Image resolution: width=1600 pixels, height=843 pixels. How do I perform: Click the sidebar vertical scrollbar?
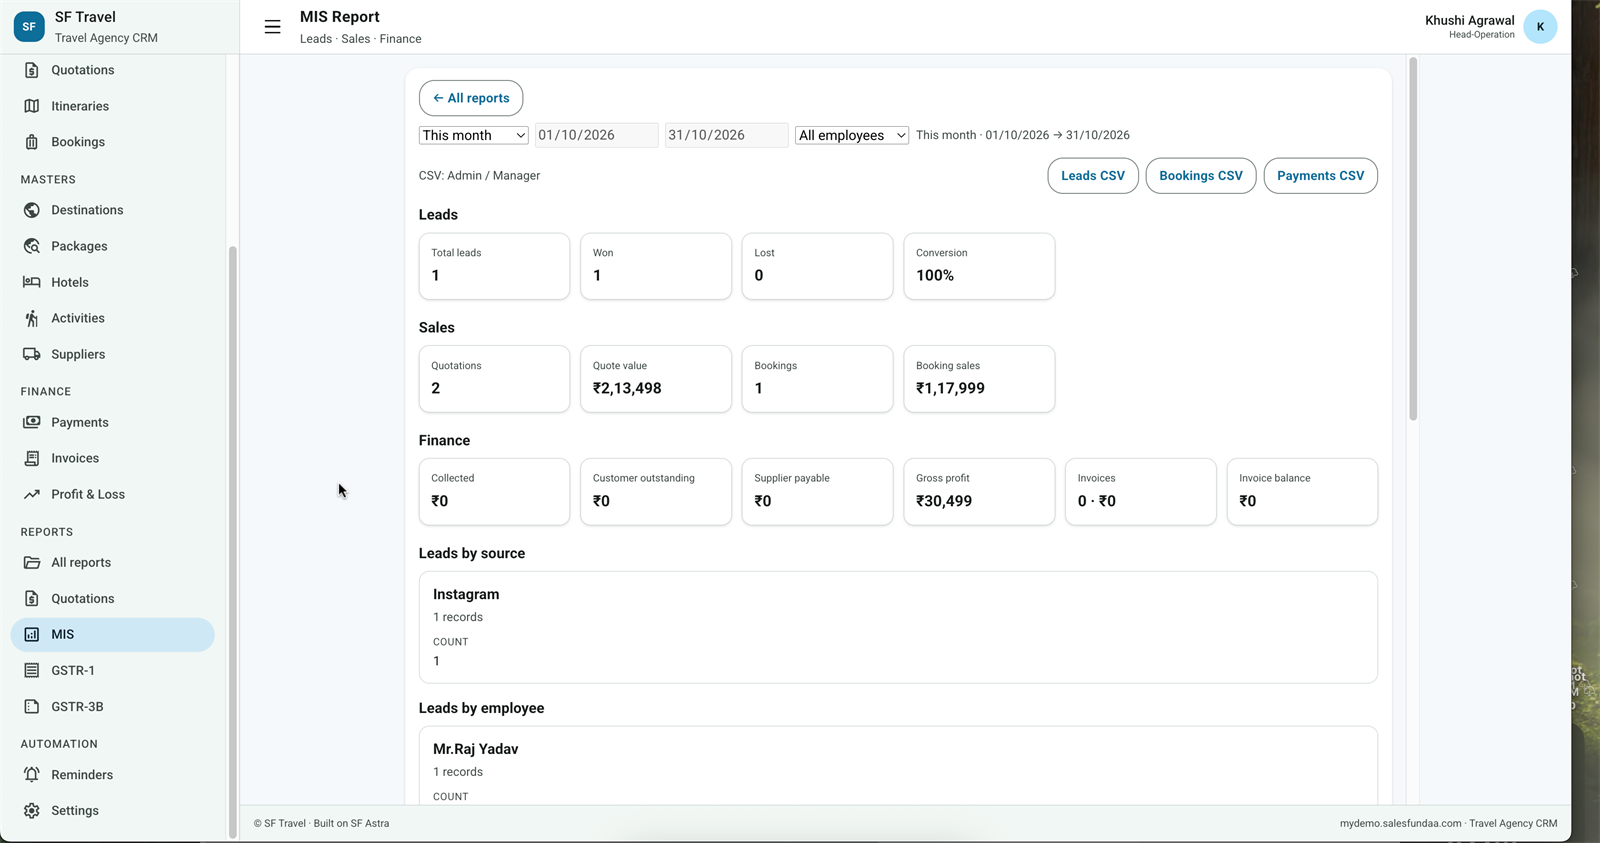pyautogui.click(x=233, y=540)
